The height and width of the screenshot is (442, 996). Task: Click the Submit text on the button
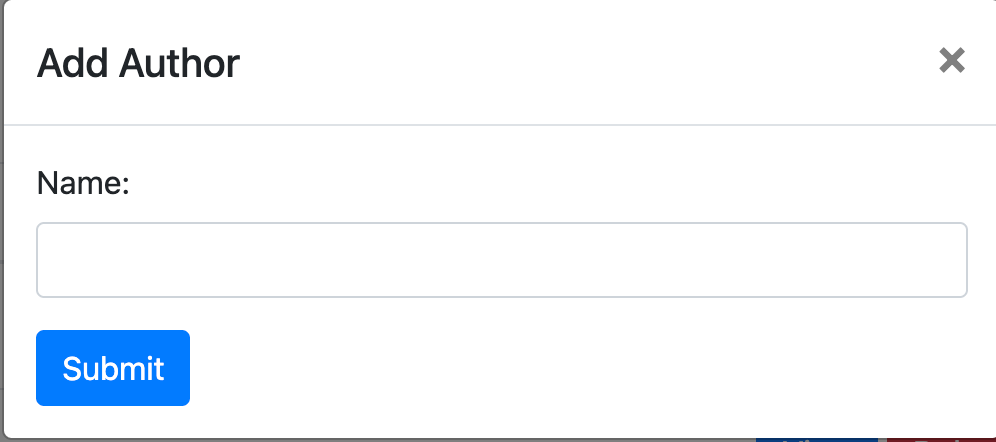pyautogui.click(x=113, y=368)
